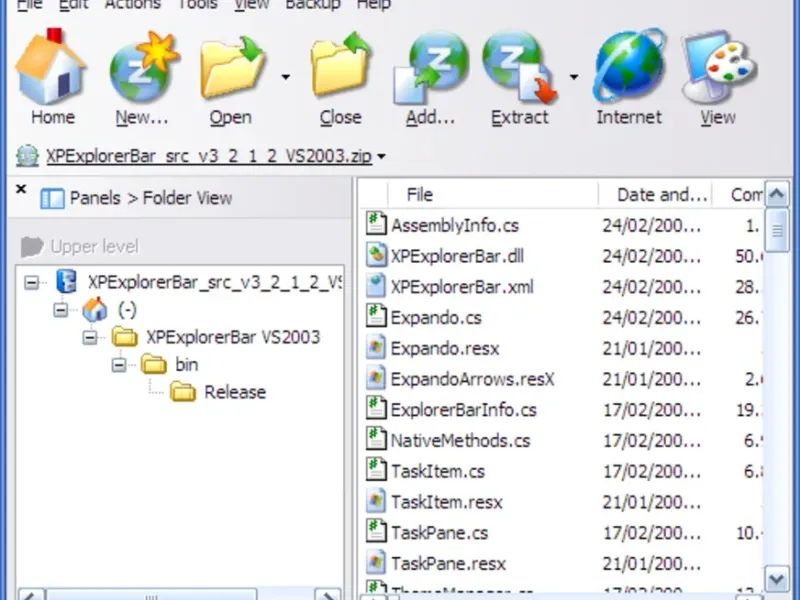Viewport: 800px width, 600px height.
Task: Collapse the (-) home tree node
Action: pyautogui.click(x=61, y=310)
